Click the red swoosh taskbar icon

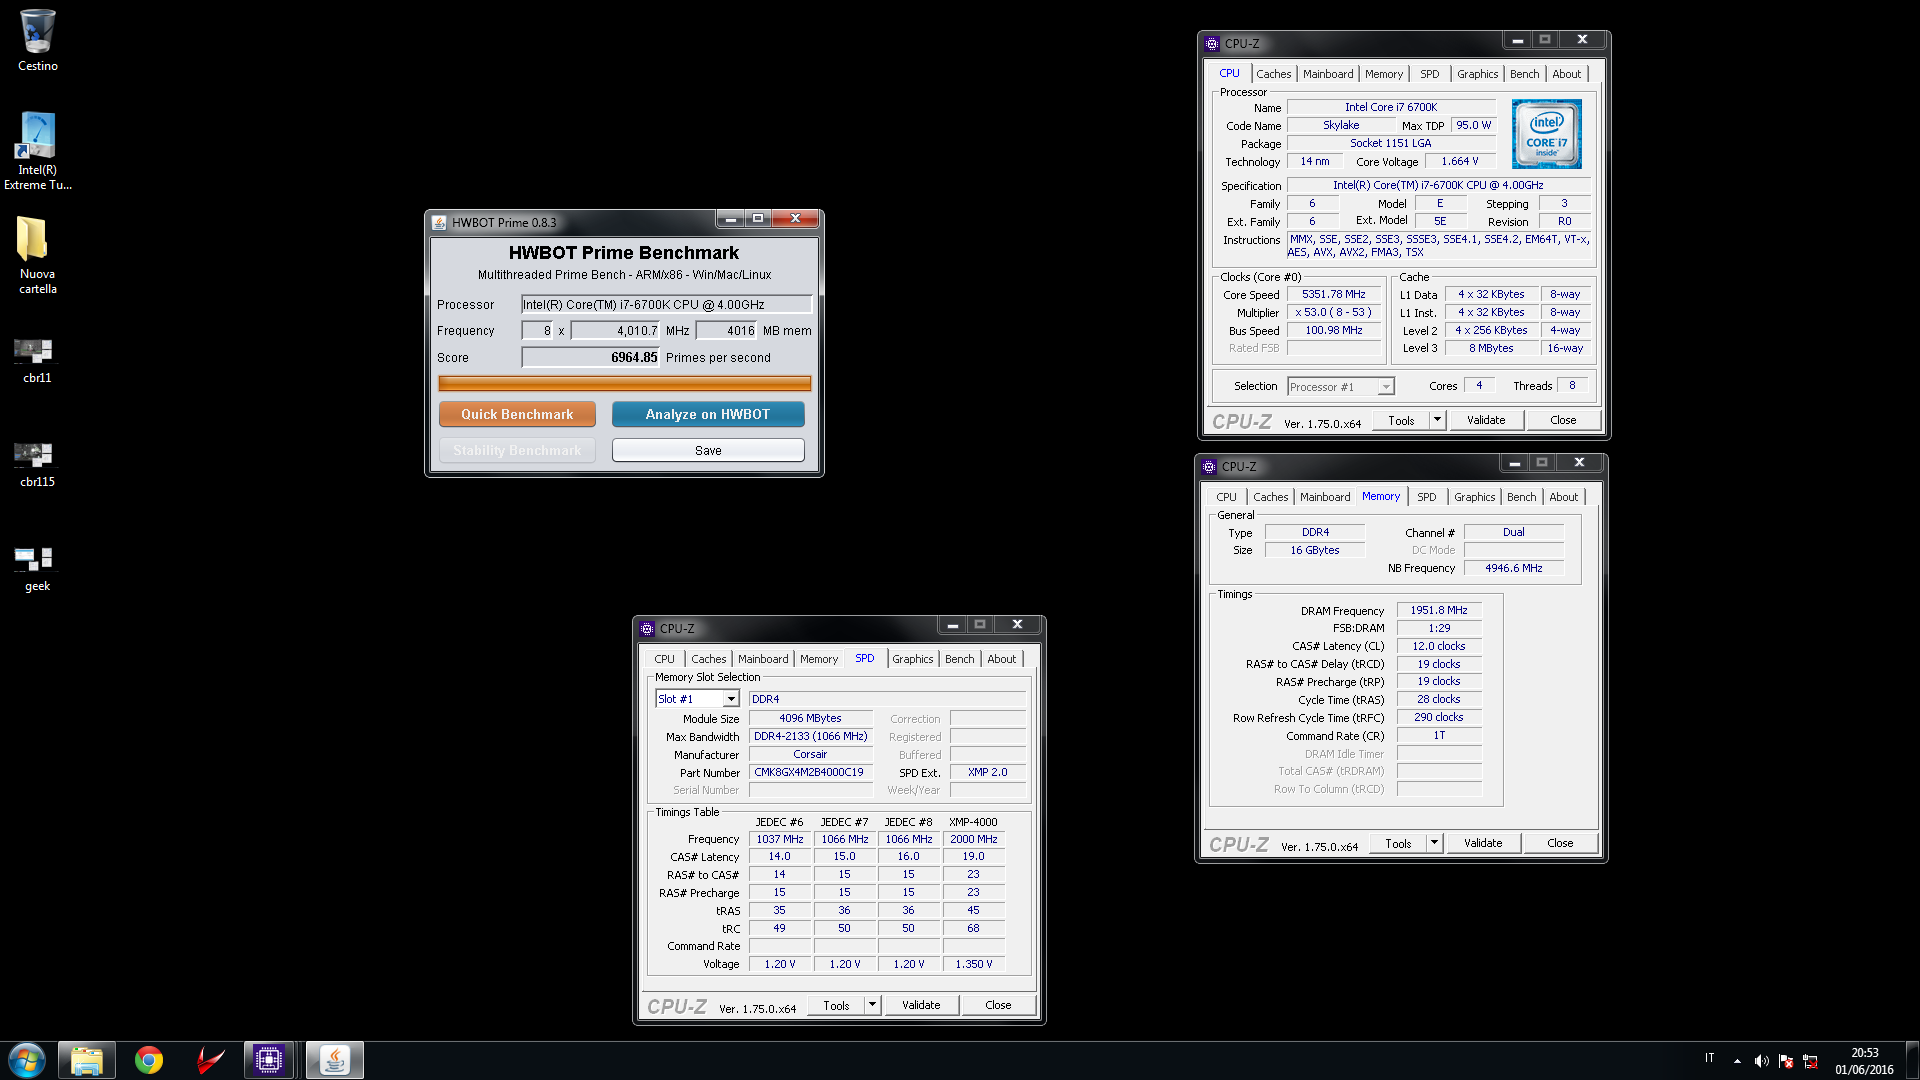[210, 1060]
